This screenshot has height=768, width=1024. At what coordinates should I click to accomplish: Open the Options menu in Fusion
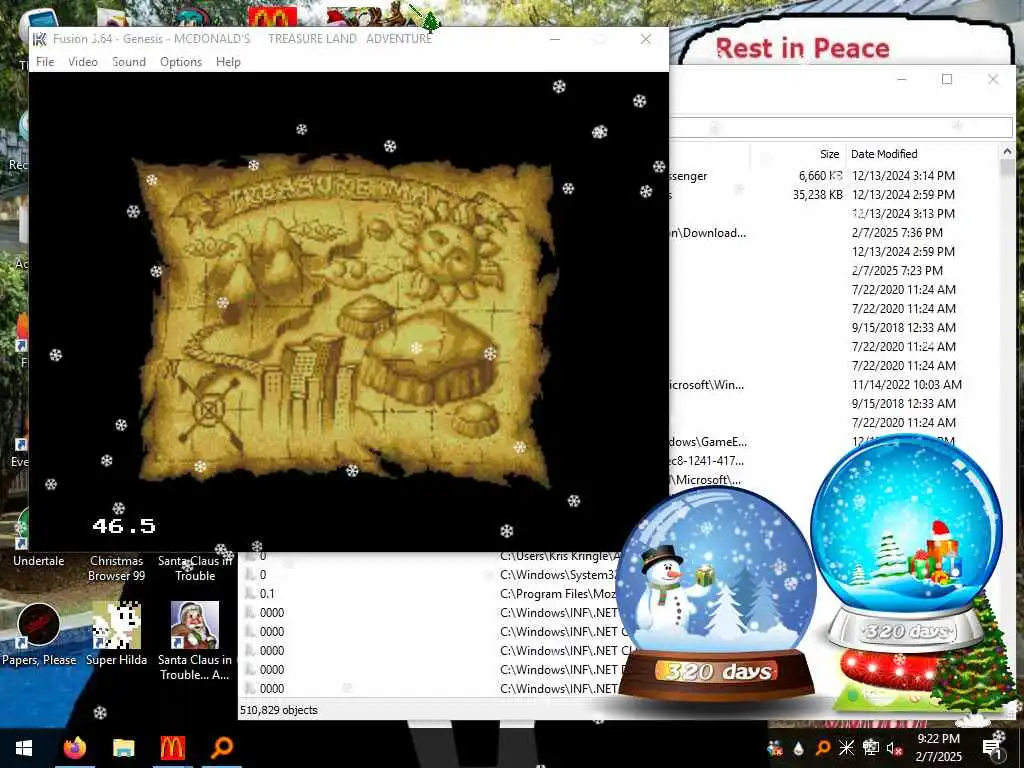181,61
